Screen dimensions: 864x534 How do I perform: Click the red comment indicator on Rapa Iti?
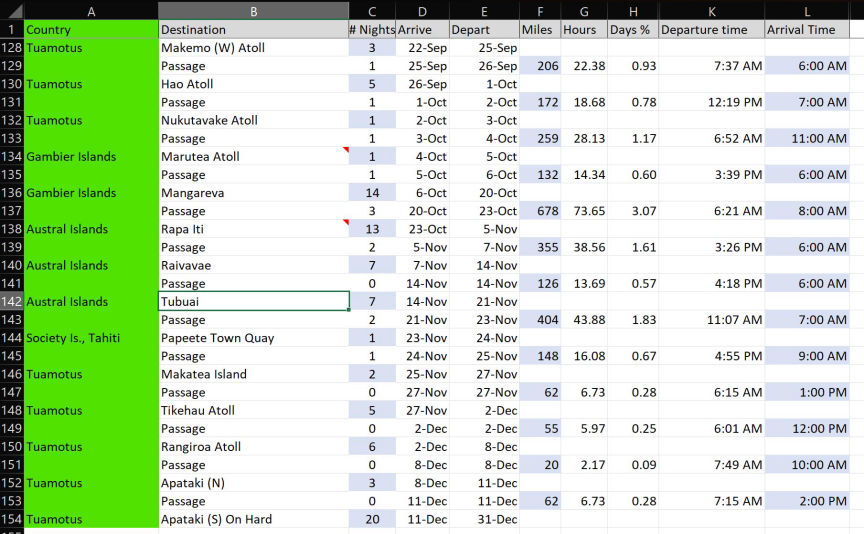(345, 222)
